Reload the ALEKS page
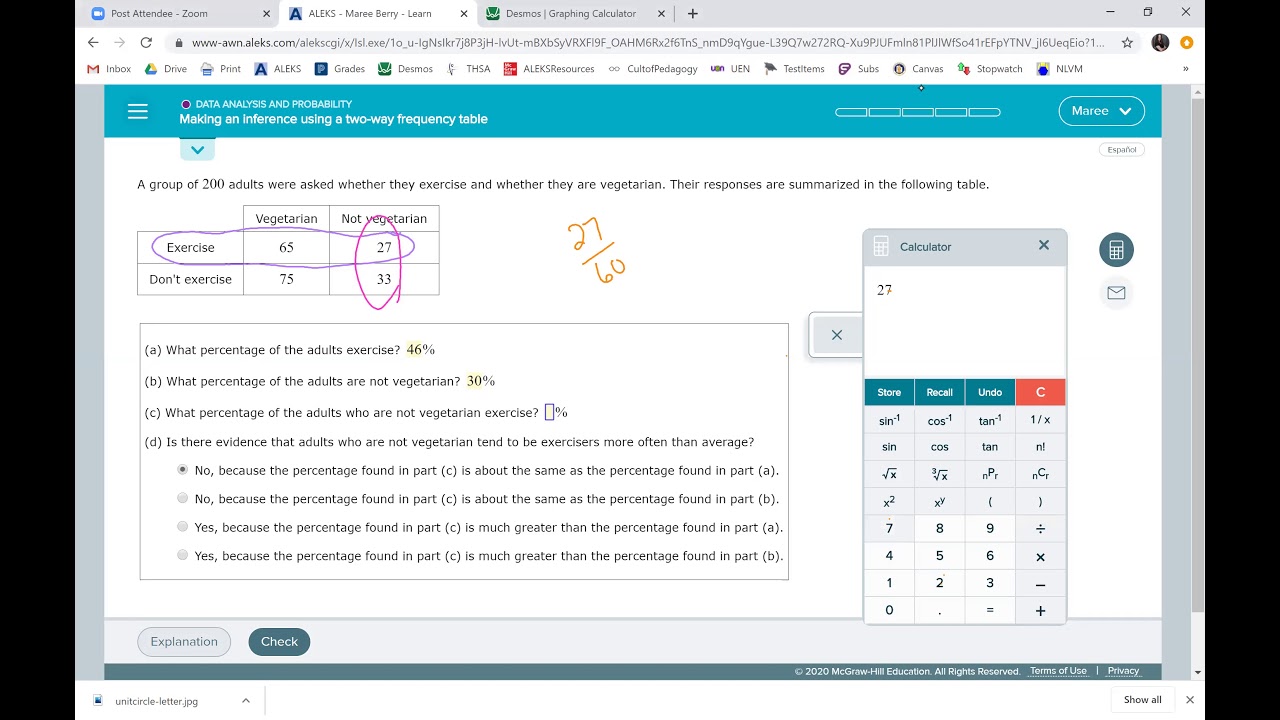 pos(146,42)
